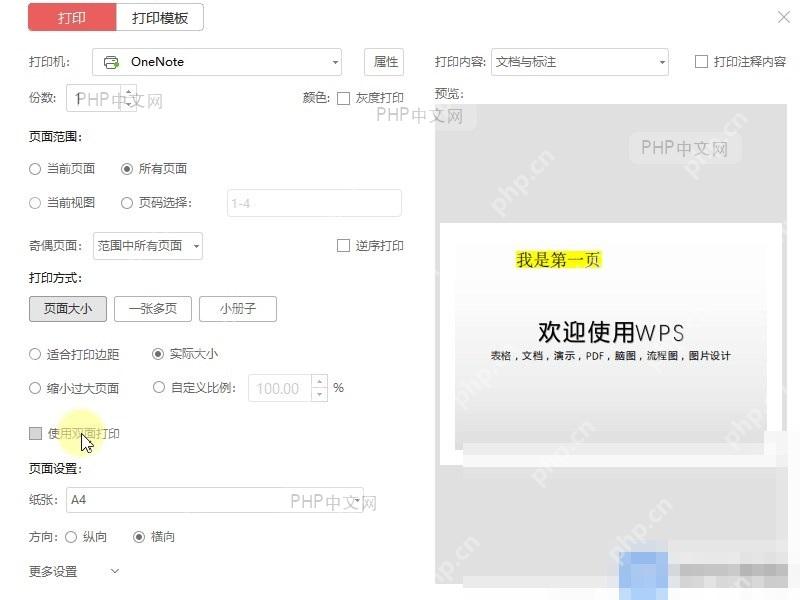Screen dimensions: 800x600
Task: Decrease custom scale with down arrow
Action: [319, 395]
